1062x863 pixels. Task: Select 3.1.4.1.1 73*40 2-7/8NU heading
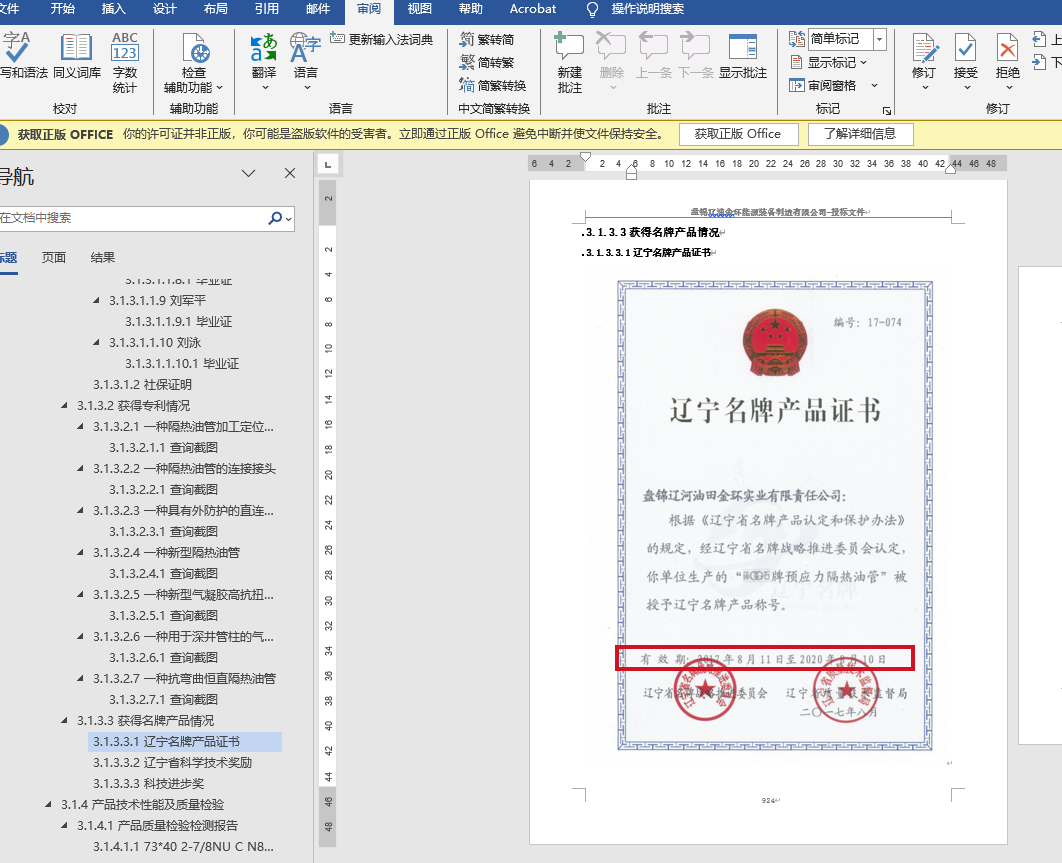click(x=184, y=847)
